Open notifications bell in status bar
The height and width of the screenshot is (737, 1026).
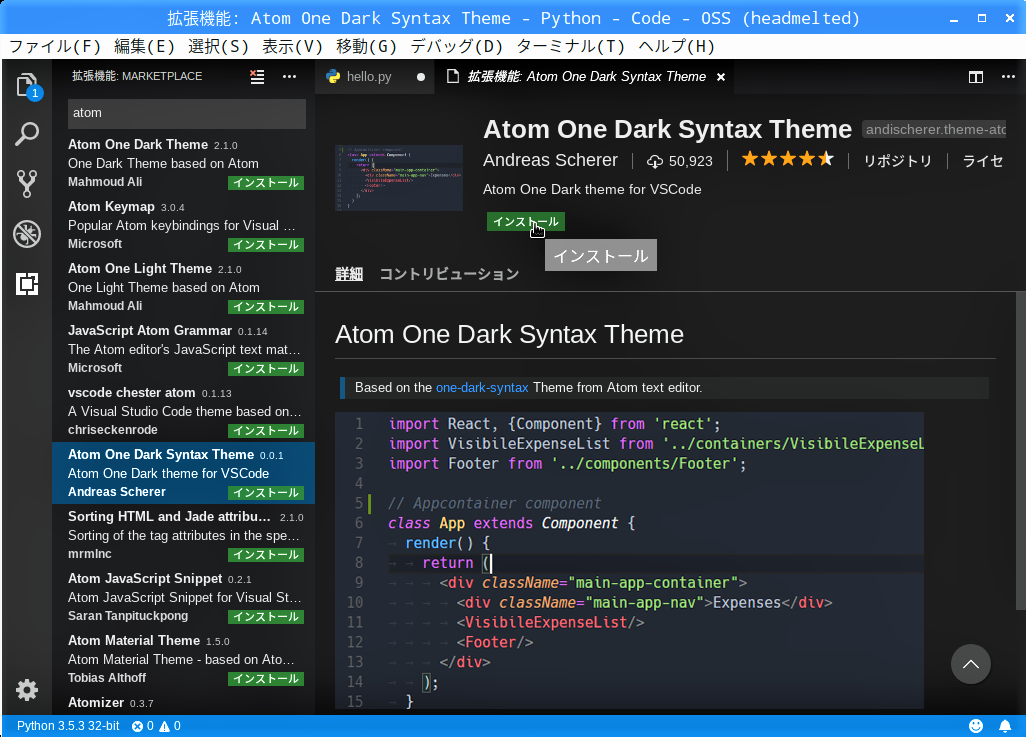pos(1005,726)
